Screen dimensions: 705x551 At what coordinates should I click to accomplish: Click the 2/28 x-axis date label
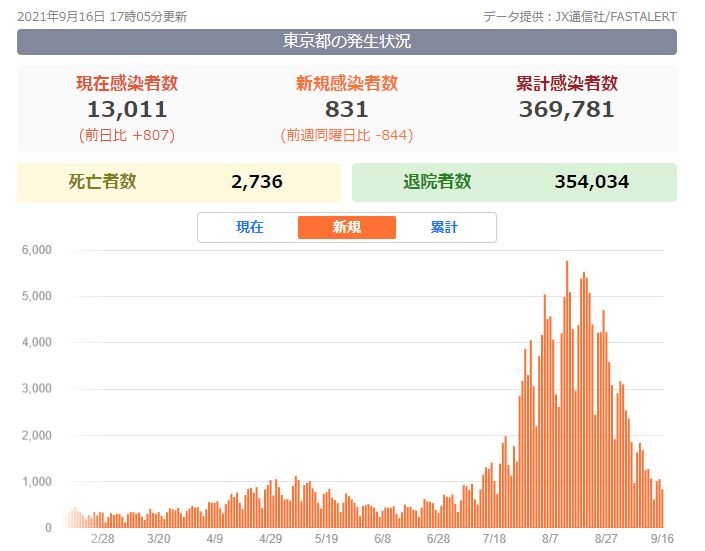coord(103,539)
